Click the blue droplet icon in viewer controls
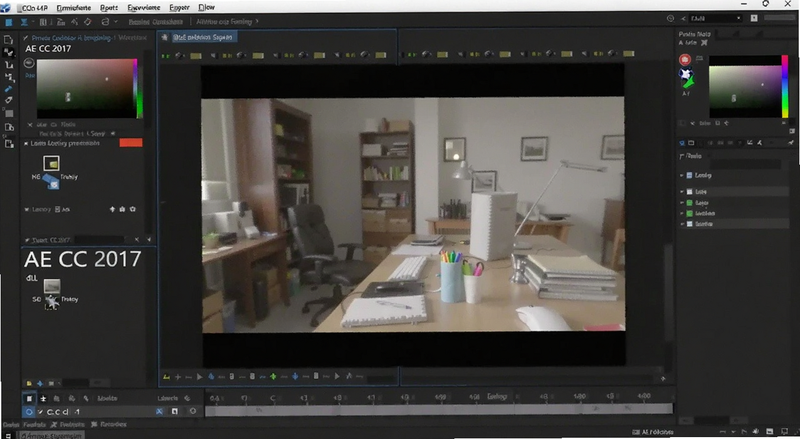The width and height of the screenshot is (800, 439). point(211,377)
